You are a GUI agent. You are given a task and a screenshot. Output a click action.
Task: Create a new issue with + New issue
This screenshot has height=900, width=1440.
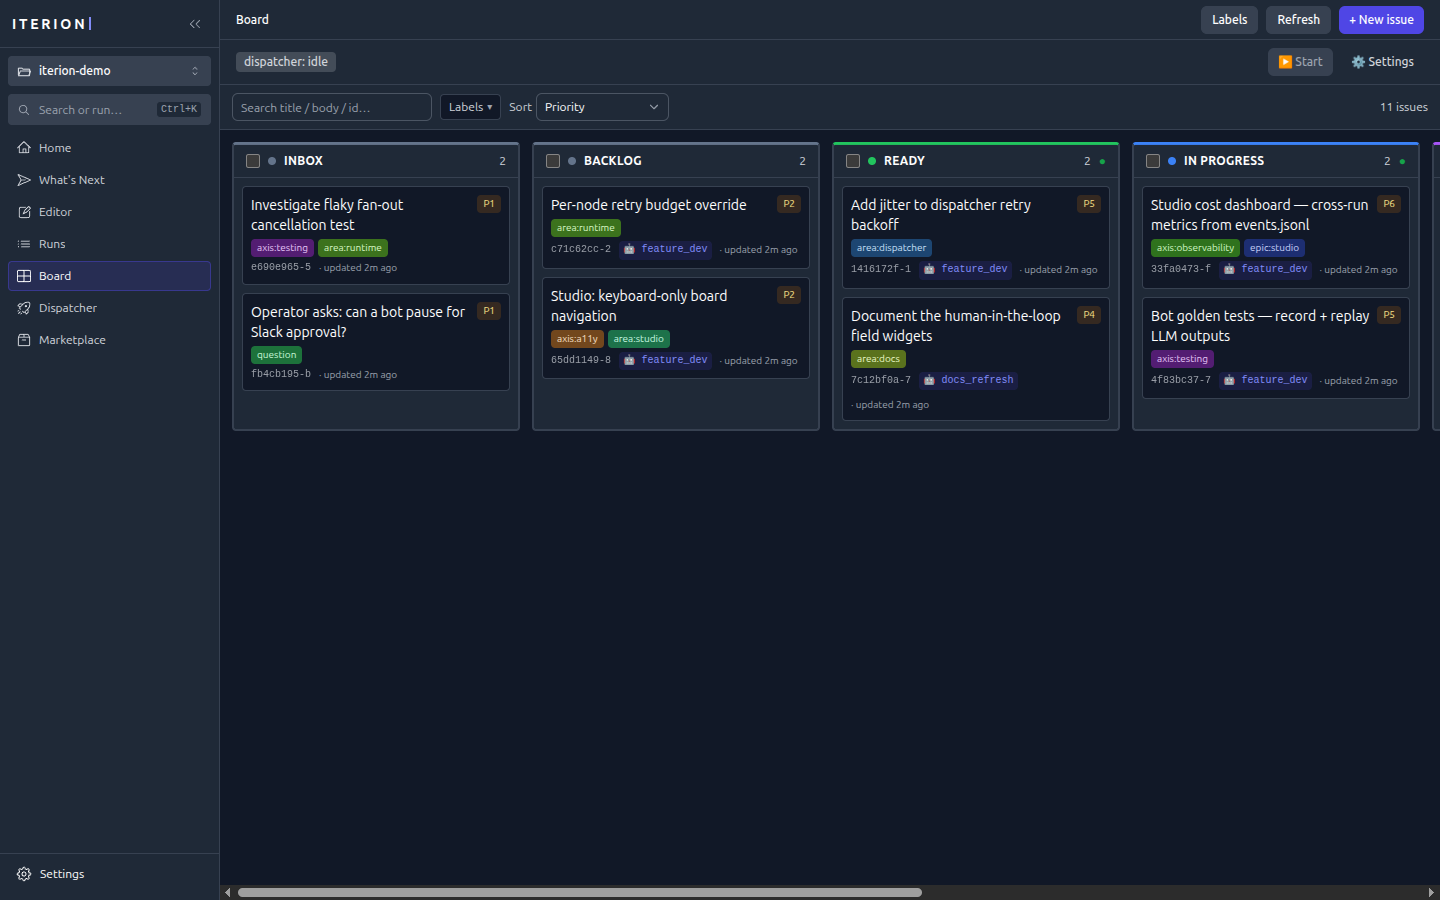pos(1381,20)
